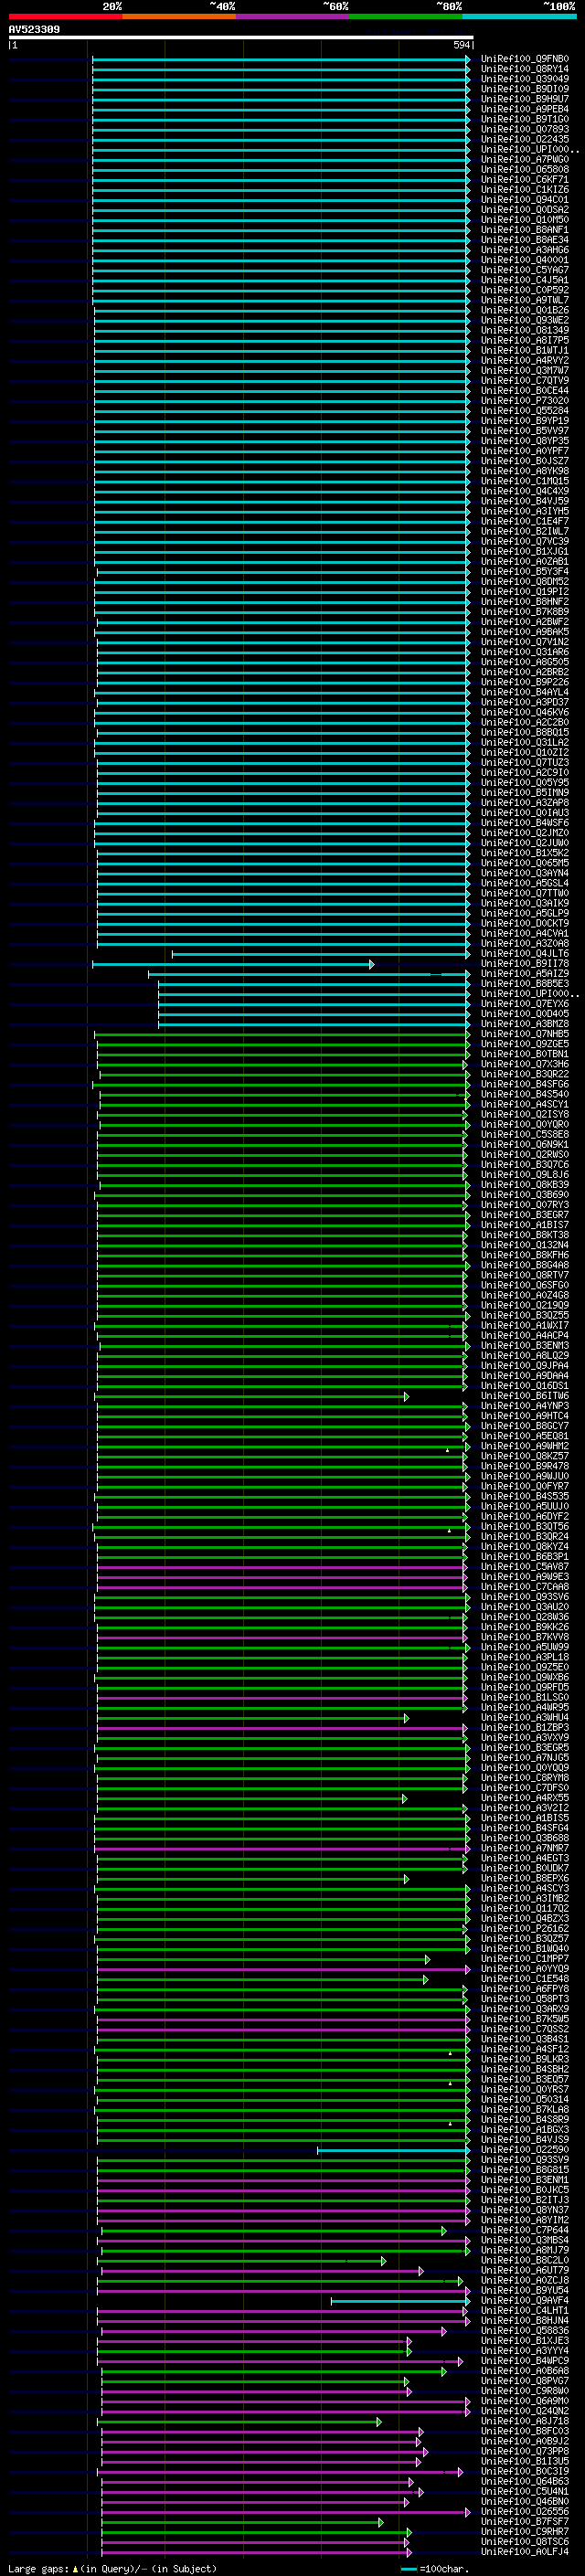
Task: Open hit UniRef100_Q9FNB0
Action: (x=525, y=59)
